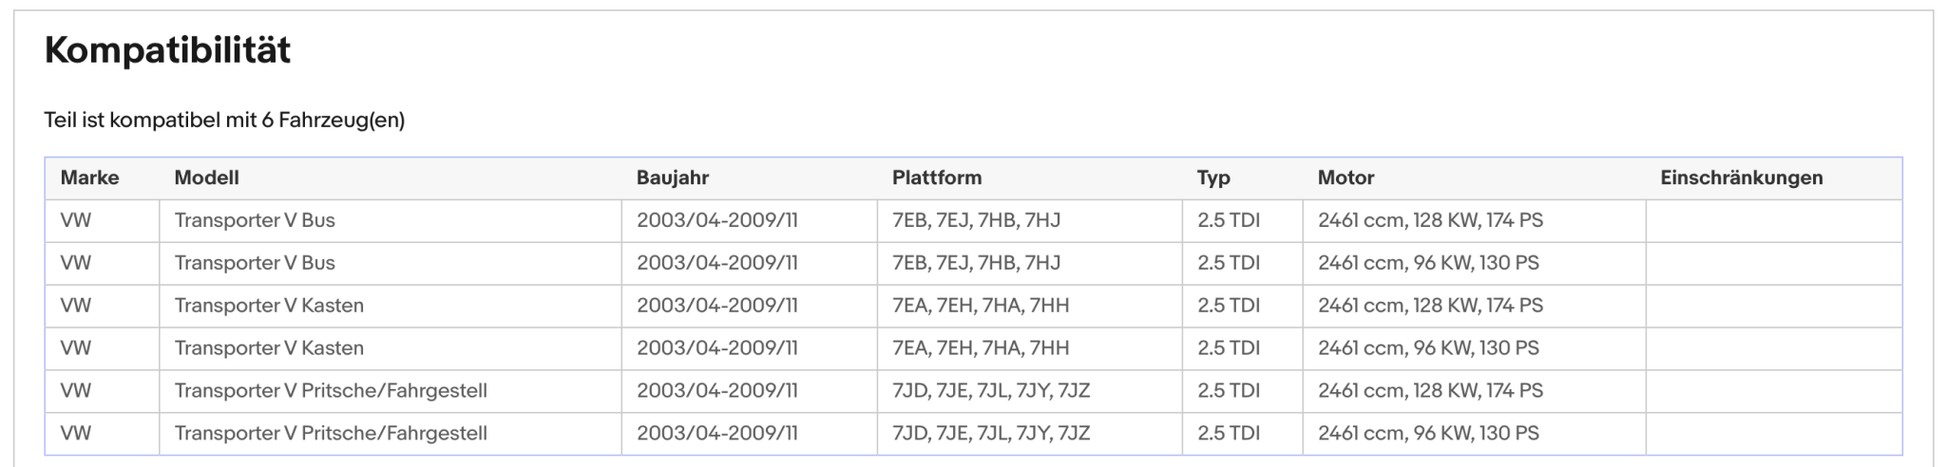1946x467 pixels.
Task: Click "Transporter V Kasten" in the fourth table row
Action: [x=268, y=348]
